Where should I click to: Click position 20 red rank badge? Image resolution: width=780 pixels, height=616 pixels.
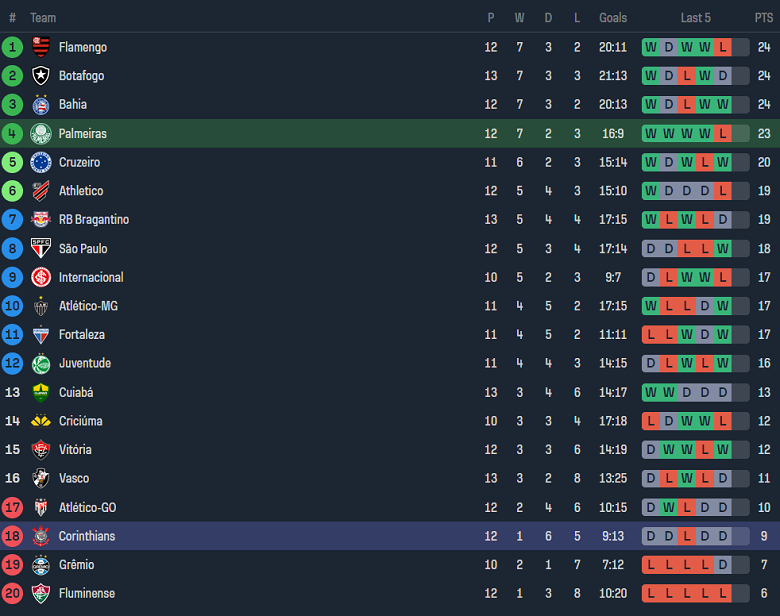pos(12,594)
